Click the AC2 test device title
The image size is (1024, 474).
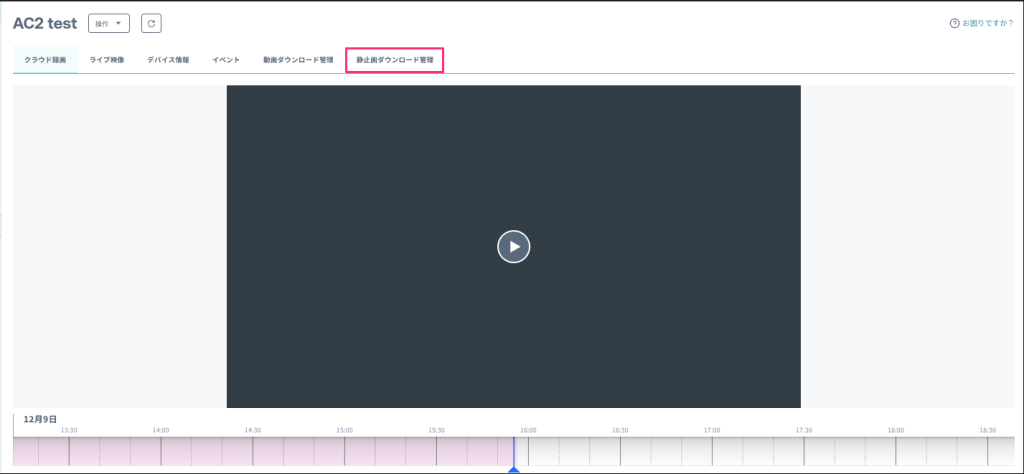tap(45, 23)
